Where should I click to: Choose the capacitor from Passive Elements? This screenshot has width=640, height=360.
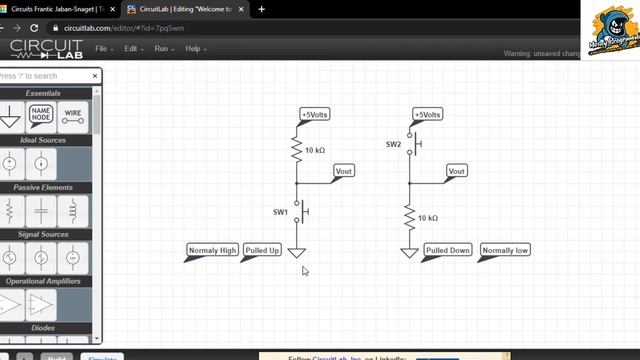tap(41, 211)
